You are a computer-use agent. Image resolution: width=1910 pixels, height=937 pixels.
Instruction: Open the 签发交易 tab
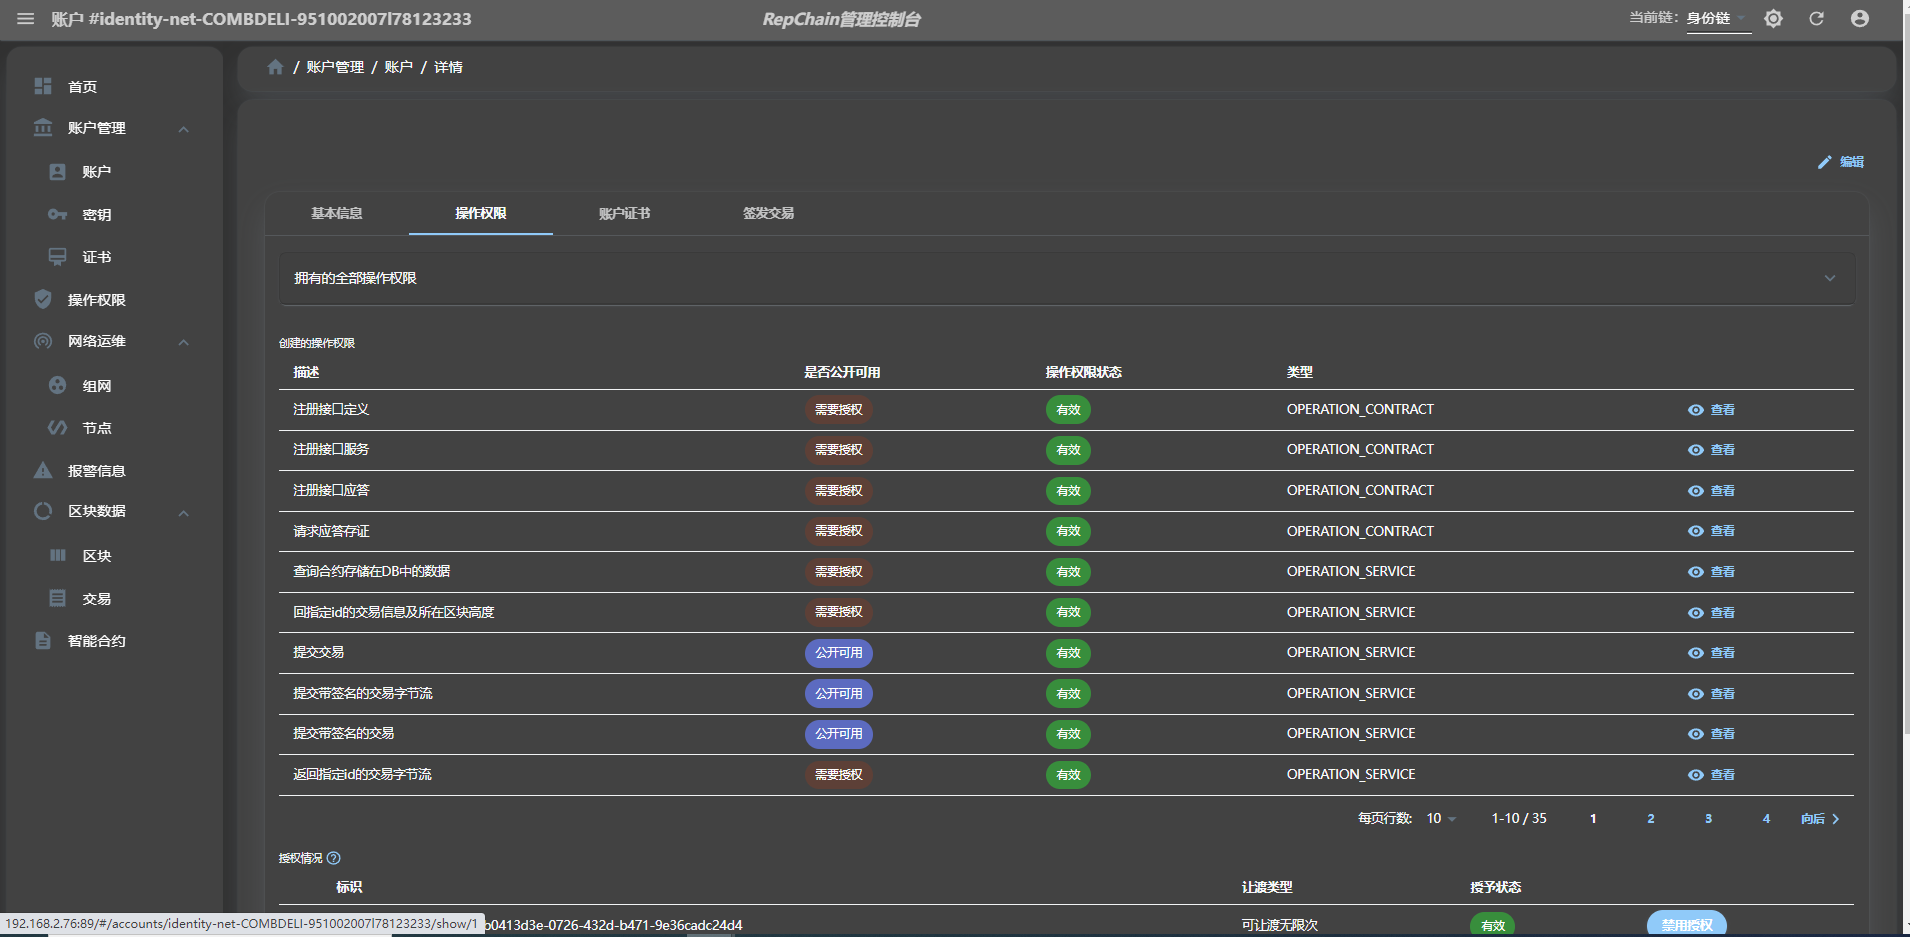click(769, 213)
